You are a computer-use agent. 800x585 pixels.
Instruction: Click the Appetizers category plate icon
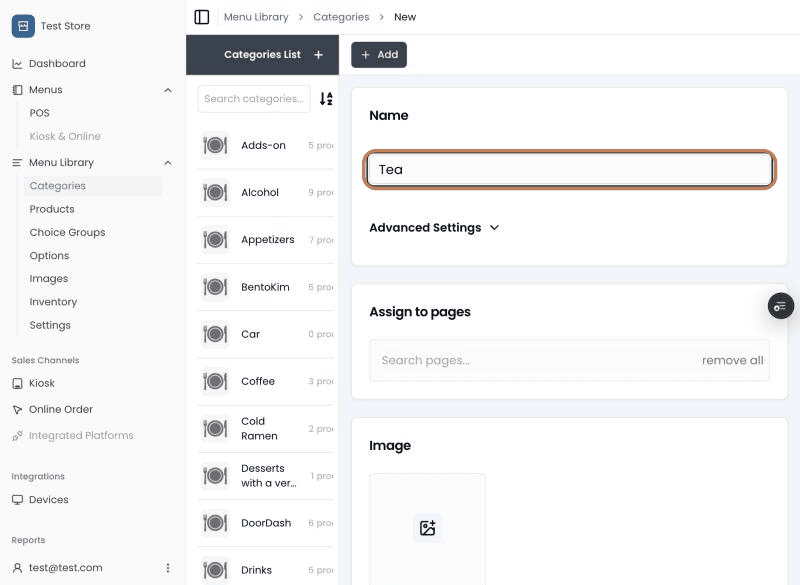[215, 240]
